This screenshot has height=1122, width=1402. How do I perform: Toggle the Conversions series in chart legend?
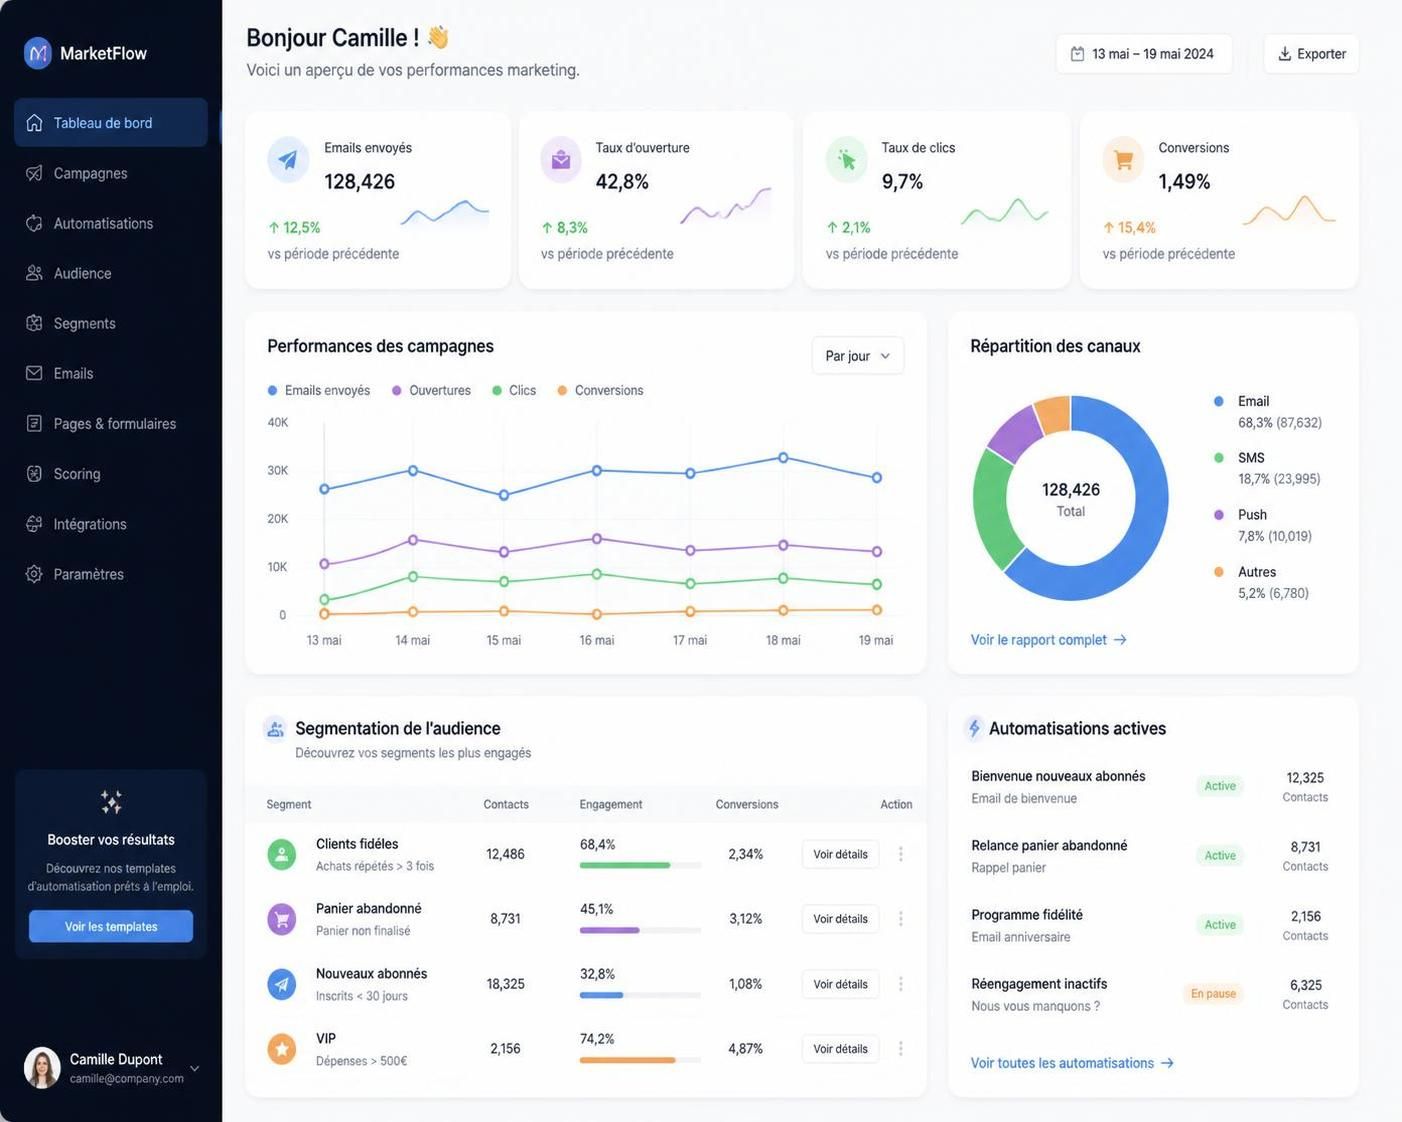601,390
